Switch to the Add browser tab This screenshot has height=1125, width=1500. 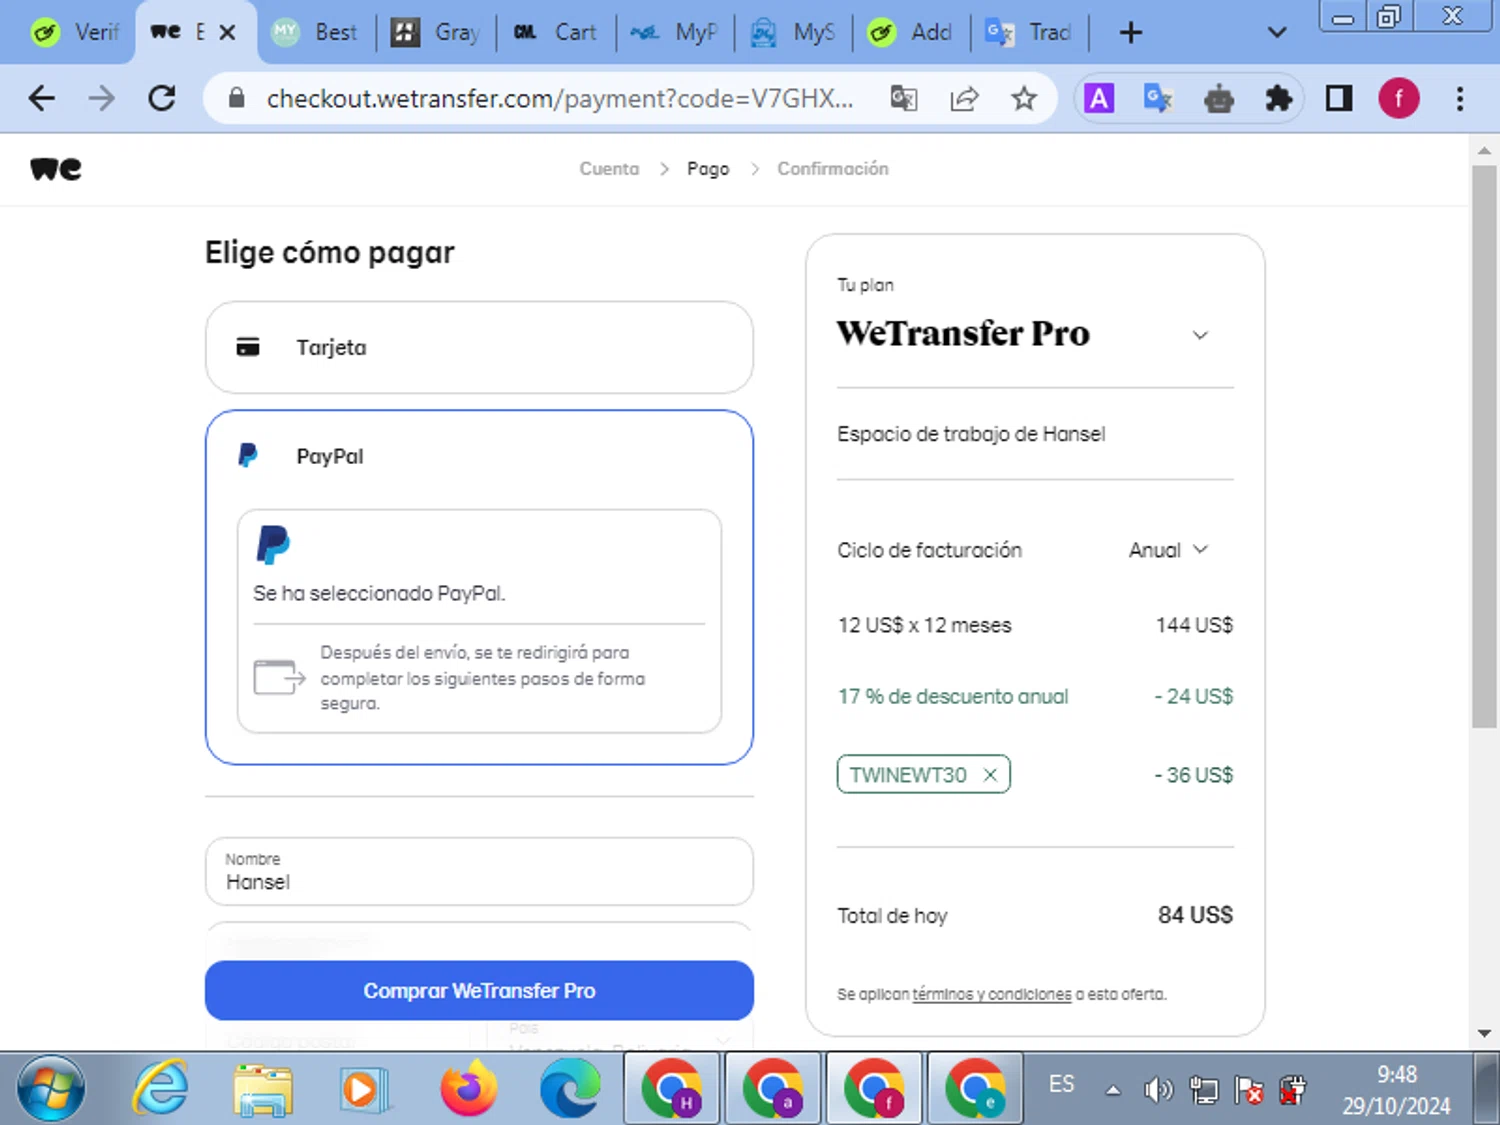pyautogui.click(x=910, y=32)
